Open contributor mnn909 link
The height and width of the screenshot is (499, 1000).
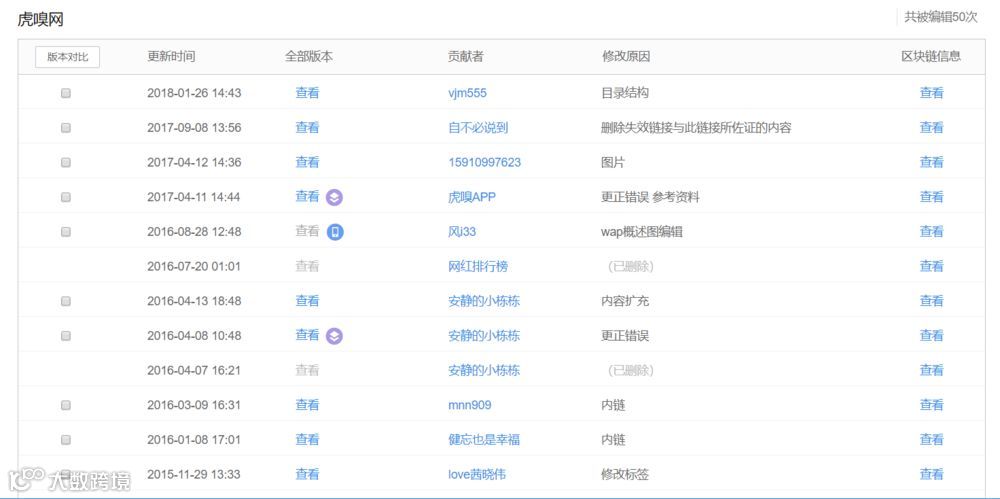click(470, 405)
